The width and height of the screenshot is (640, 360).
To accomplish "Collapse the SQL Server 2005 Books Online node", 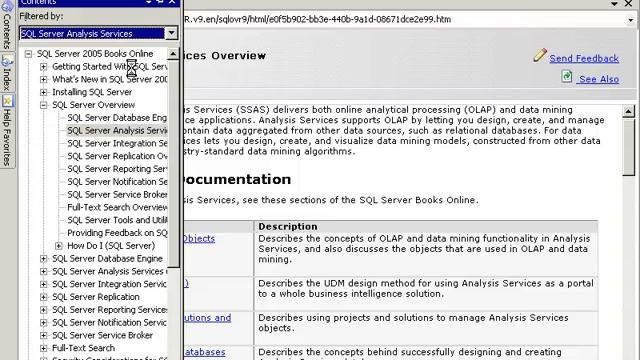I will click(28, 54).
